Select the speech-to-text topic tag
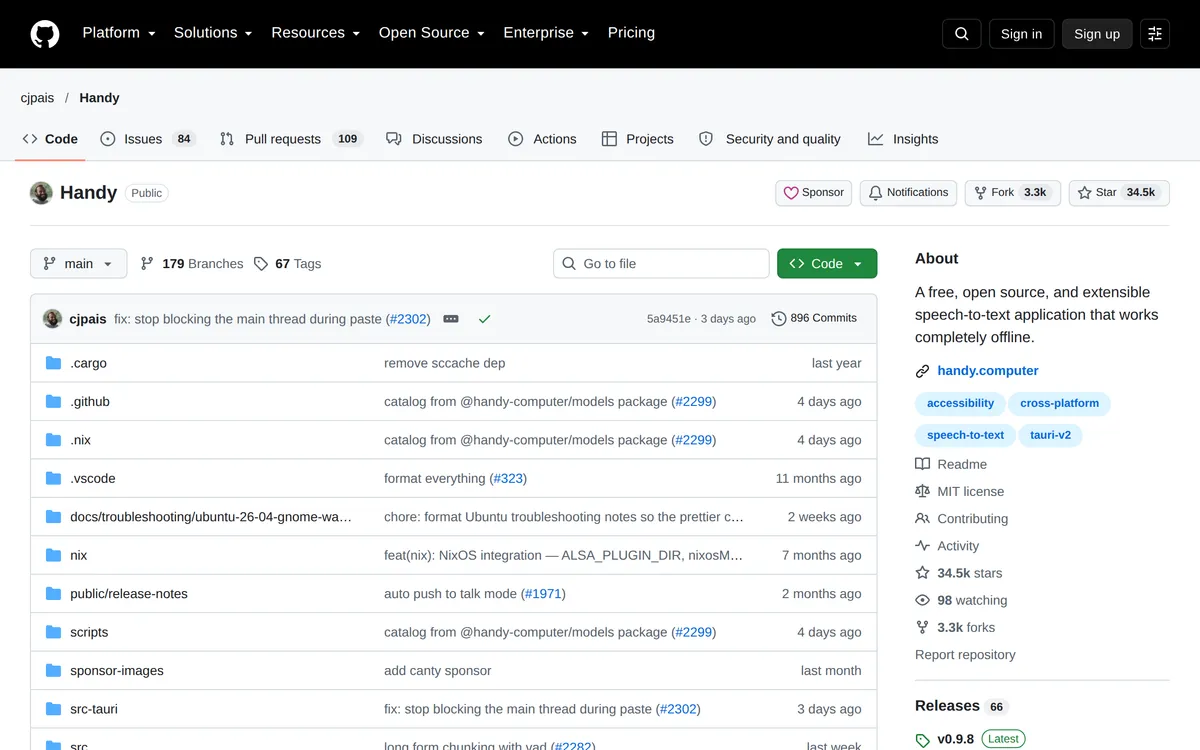The height and width of the screenshot is (750, 1200). (x=965, y=435)
